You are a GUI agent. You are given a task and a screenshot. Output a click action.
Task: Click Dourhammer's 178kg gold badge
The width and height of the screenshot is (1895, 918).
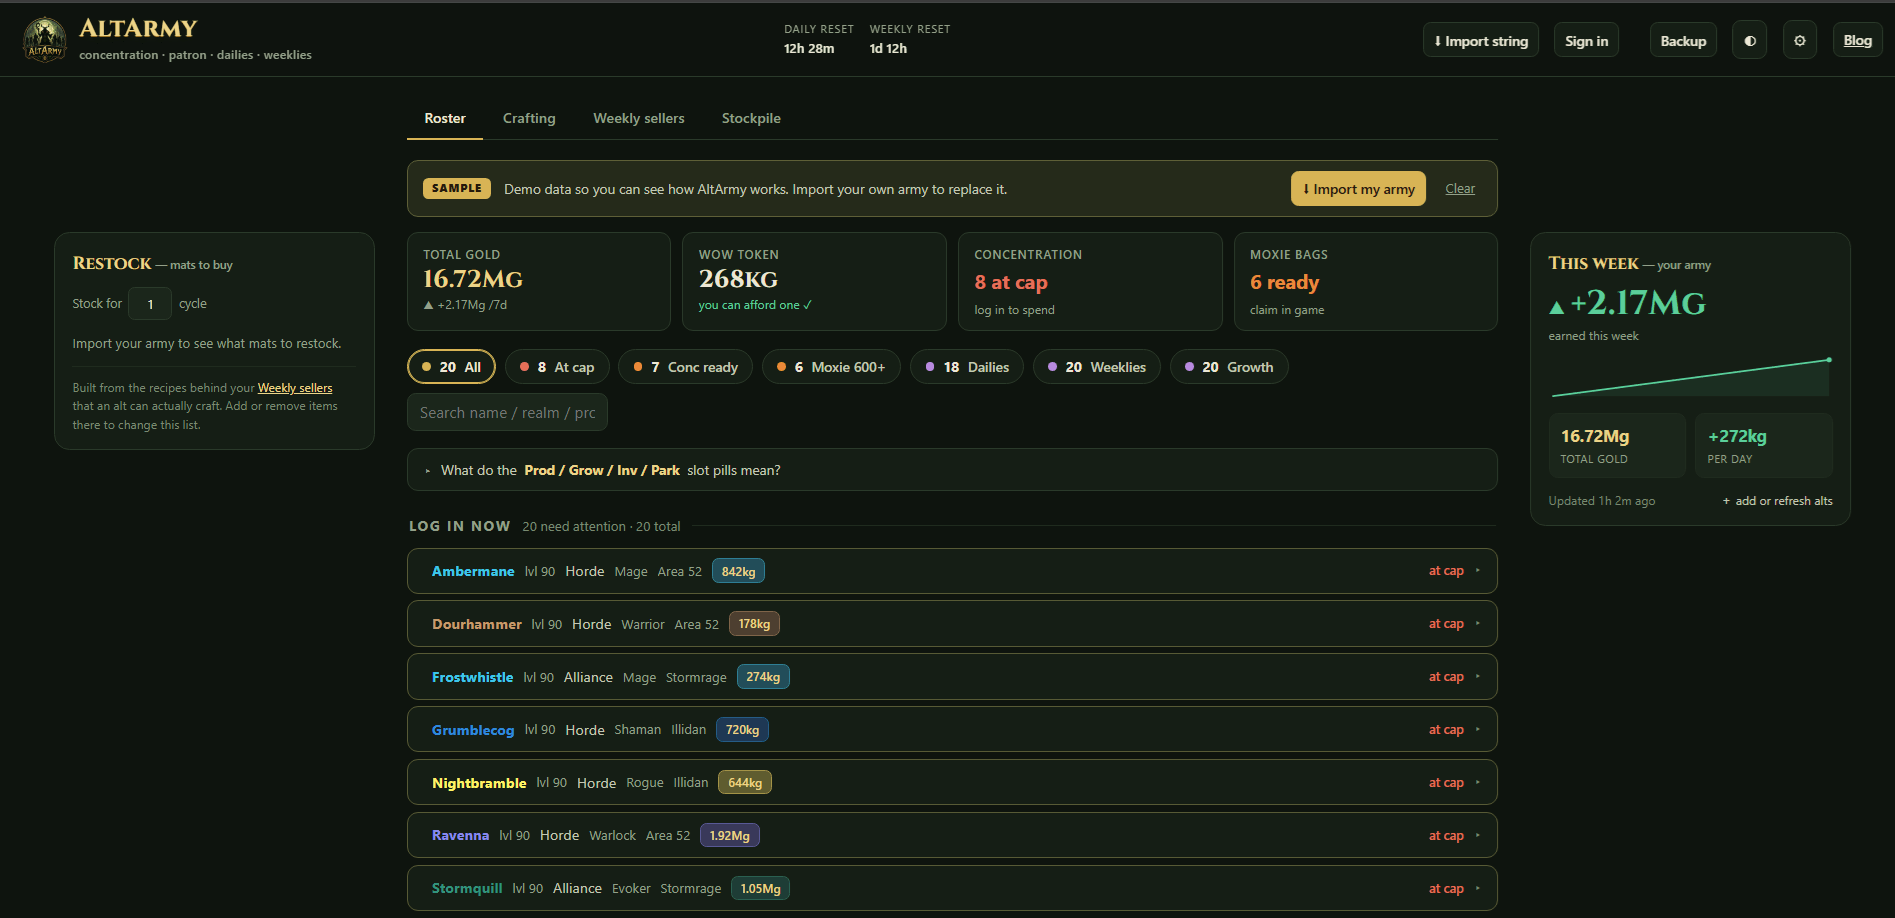[754, 624]
